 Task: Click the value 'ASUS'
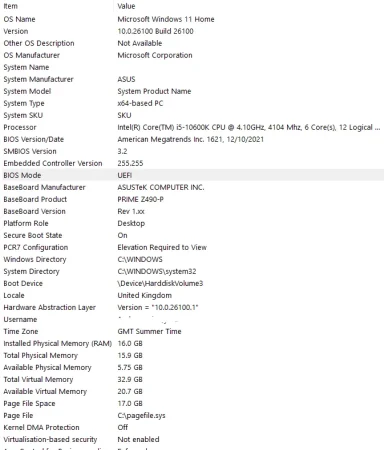point(126,79)
